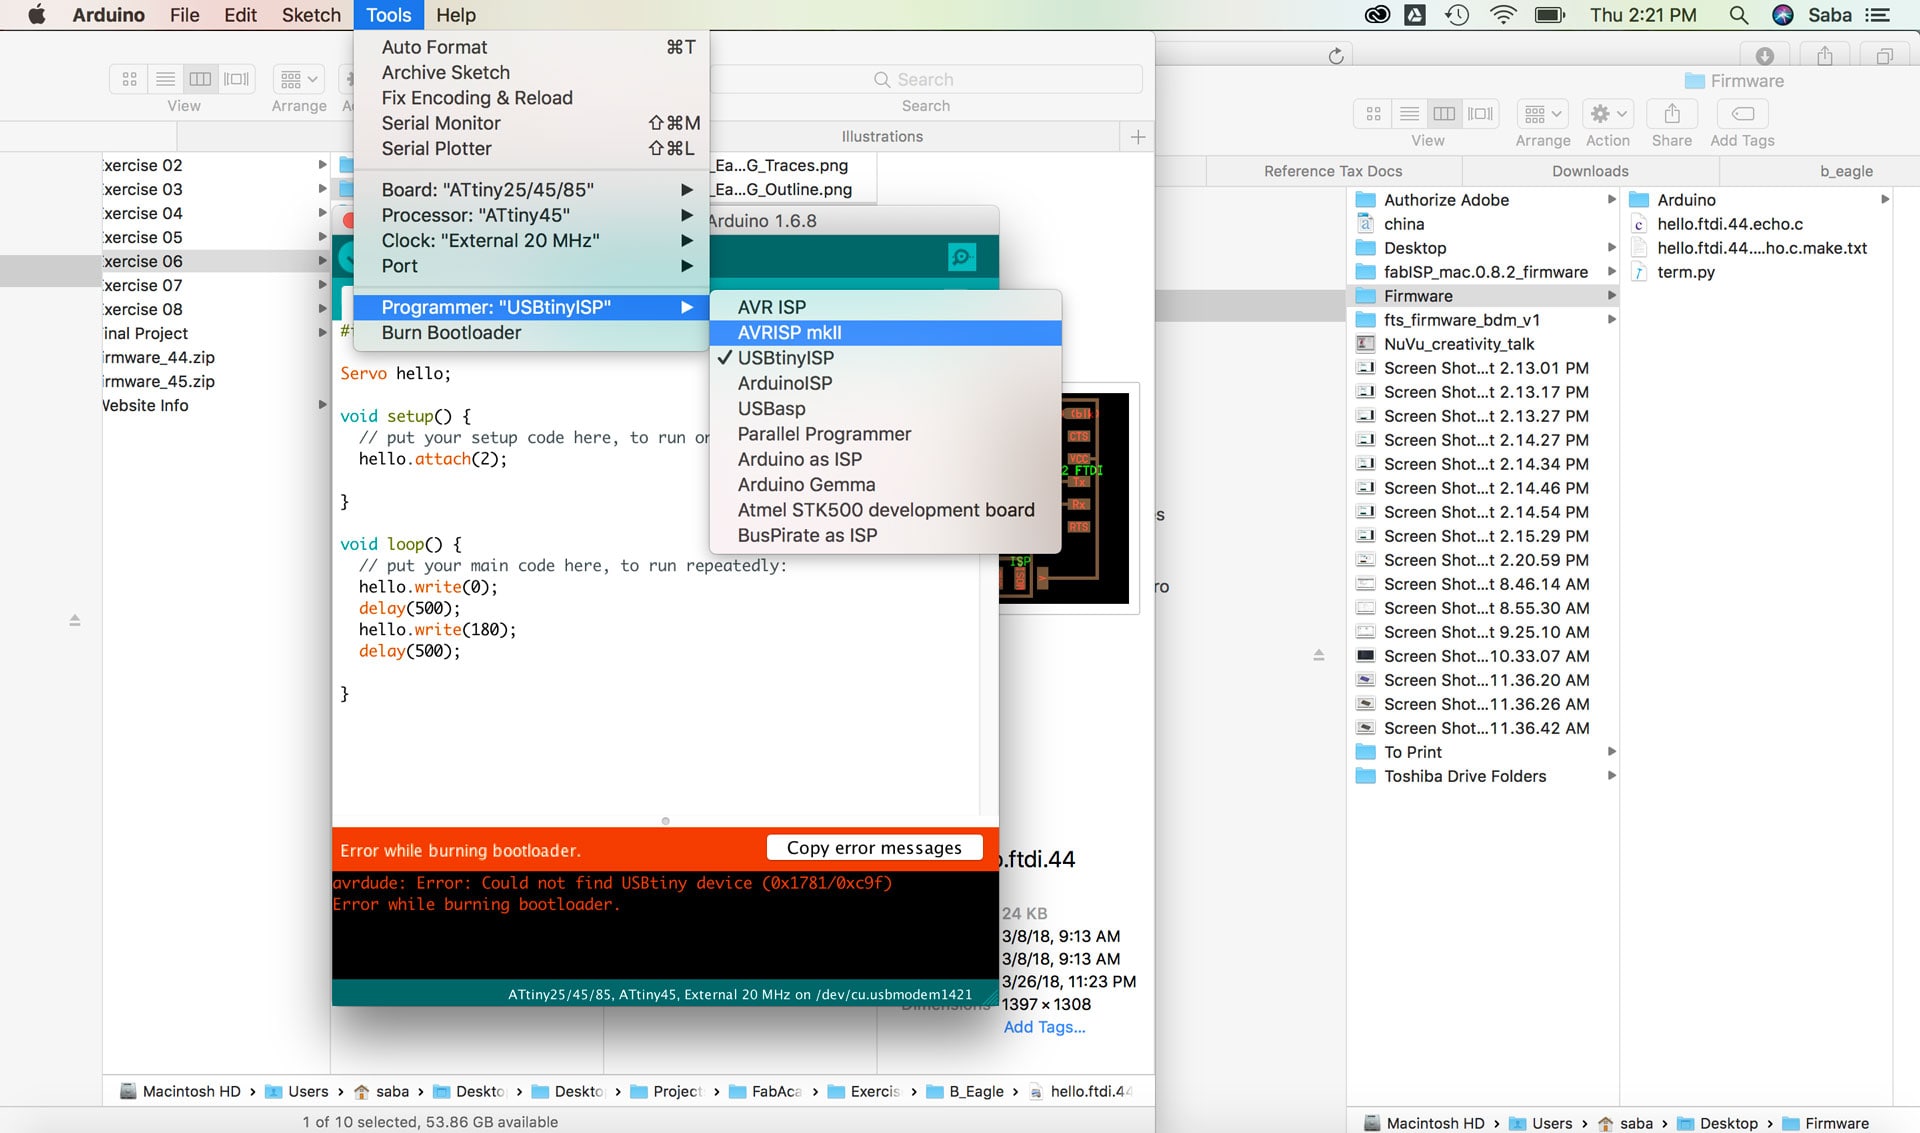Image resolution: width=1920 pixels, height=1133 pixels.
Task: Click the reload icon in the browser toolbar
Action: (x=1336, y=56)
